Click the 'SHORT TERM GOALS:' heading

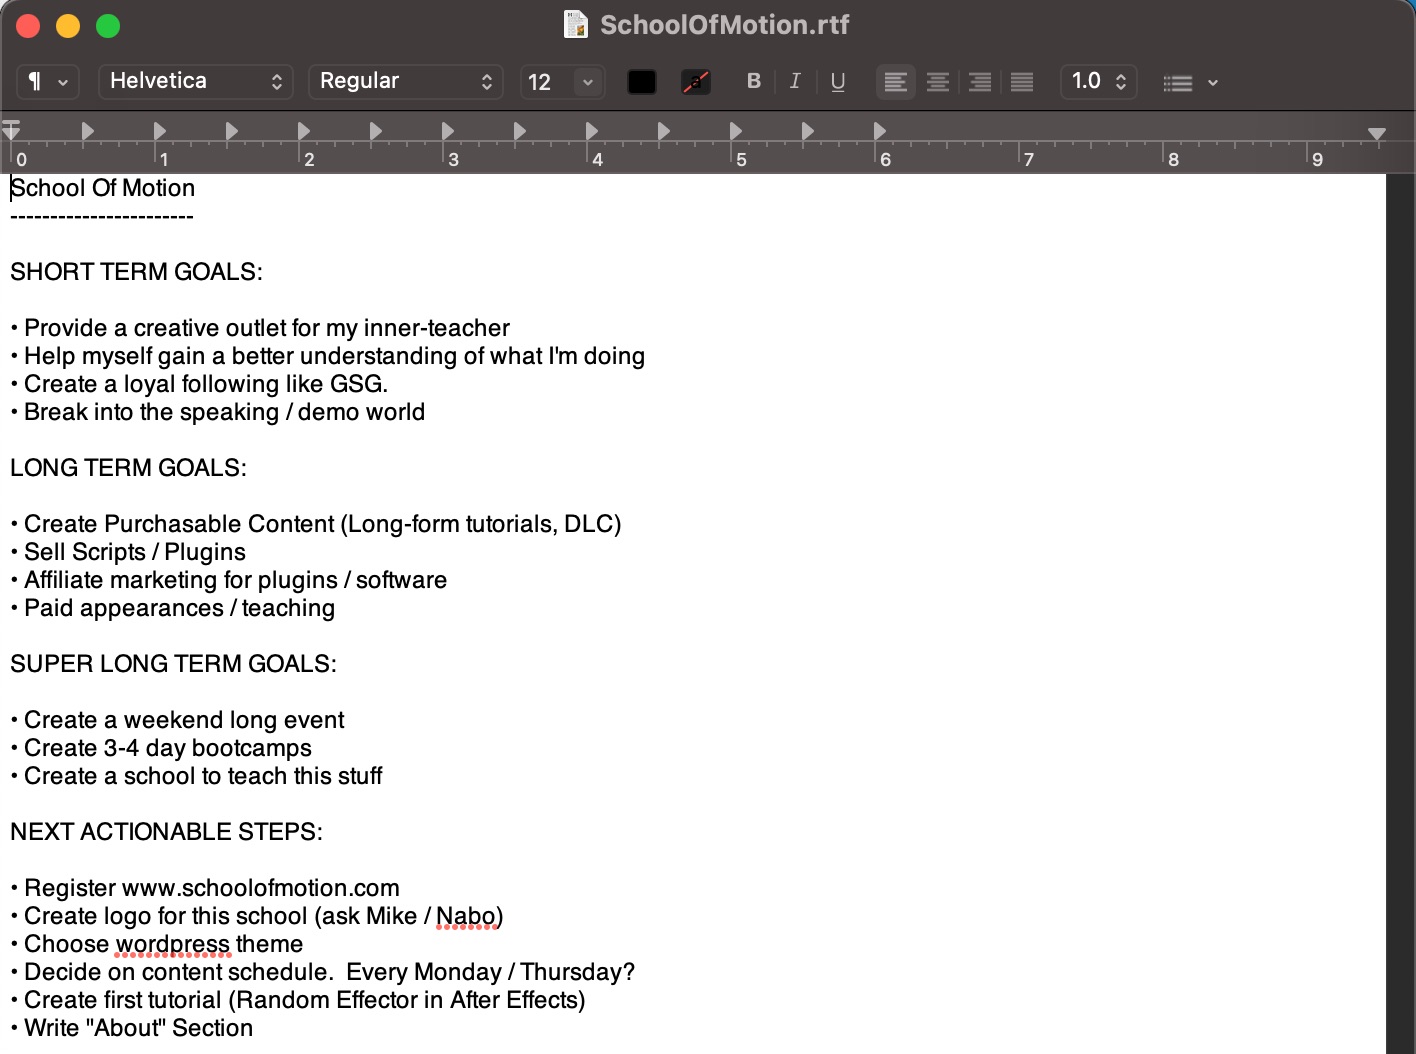pos(136,272)
